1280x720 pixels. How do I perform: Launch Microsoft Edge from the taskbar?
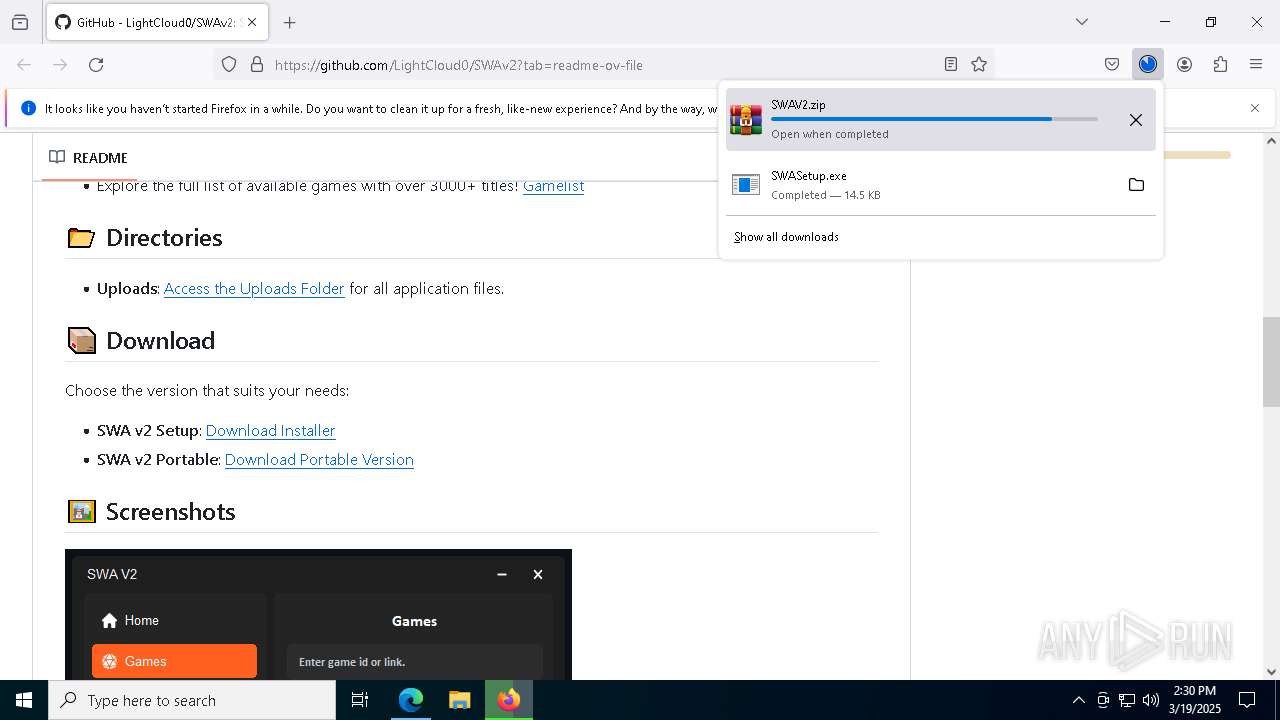[x=411, y=700]
